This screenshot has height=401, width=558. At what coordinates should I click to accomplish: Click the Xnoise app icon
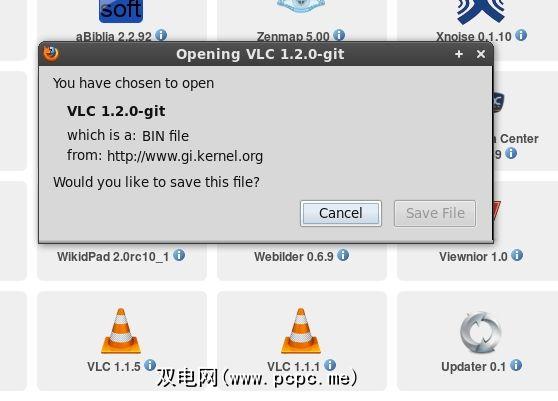pyautogui.click(x=481, y=12)
